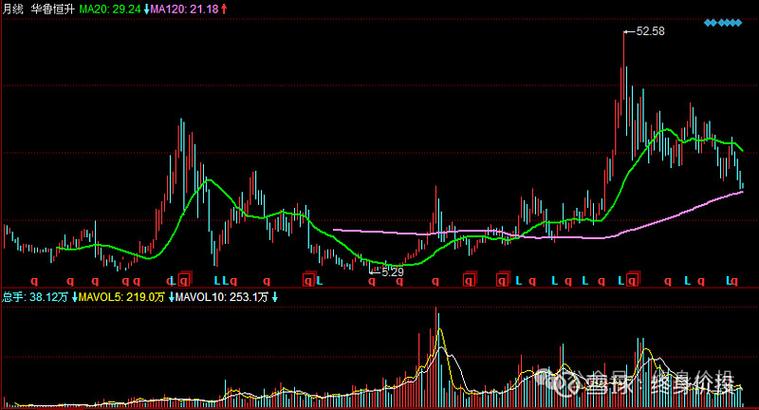This screenshot has height=410, width=759.
Task: Click the arrow after MAVOL10 253.1万
Action: pos(274,297)
